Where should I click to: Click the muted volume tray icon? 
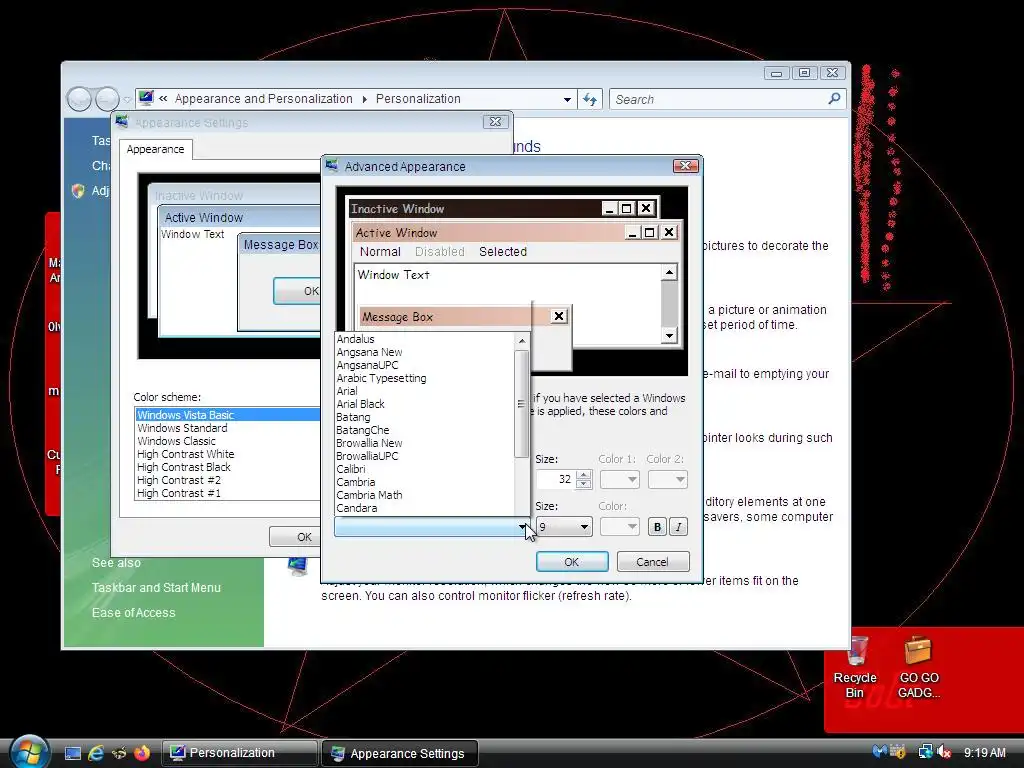click(x=944, y=752)
